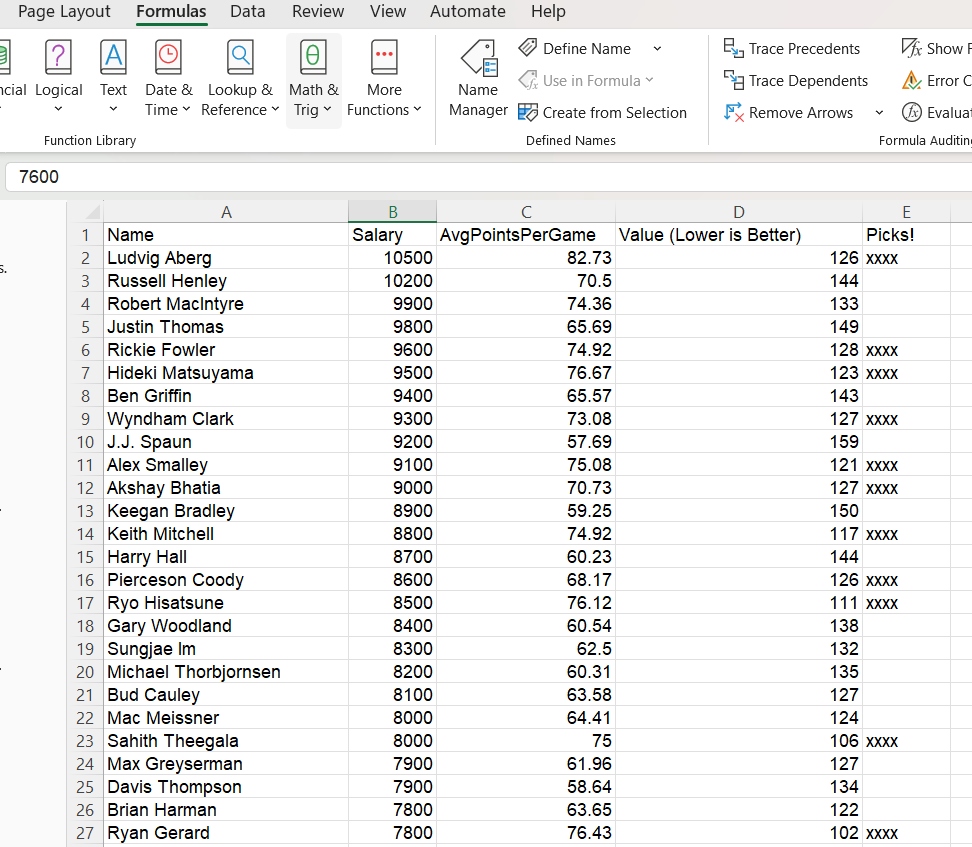Click value cell 150 for Keegan Bradley

[738, 511]
